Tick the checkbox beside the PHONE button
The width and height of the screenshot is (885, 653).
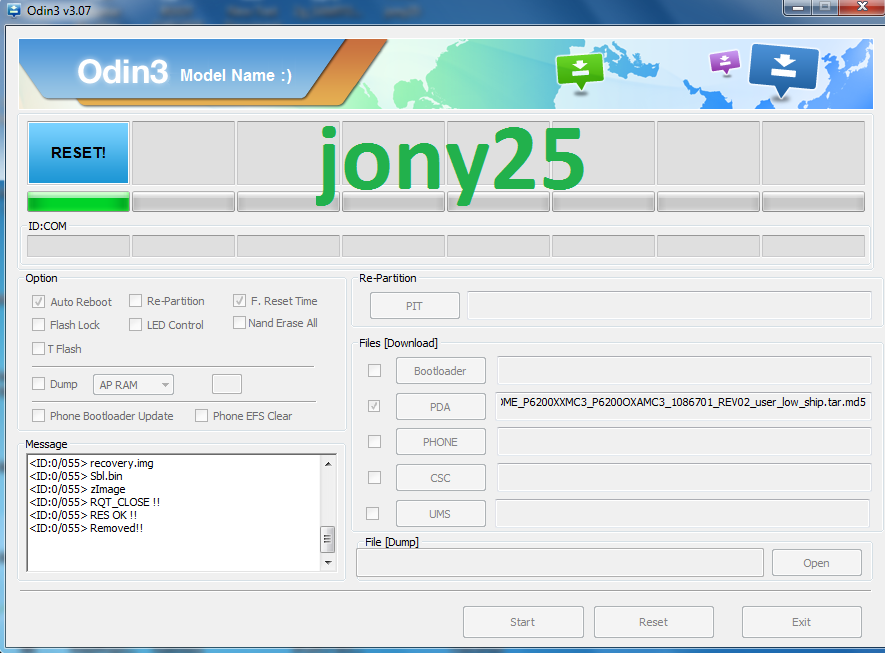[x=374, y=441]
